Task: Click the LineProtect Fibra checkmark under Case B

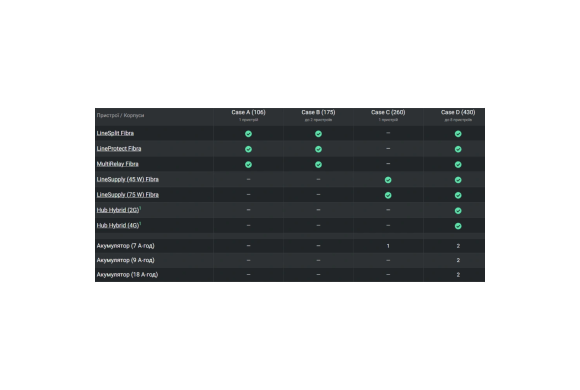Action: (318, 149)
